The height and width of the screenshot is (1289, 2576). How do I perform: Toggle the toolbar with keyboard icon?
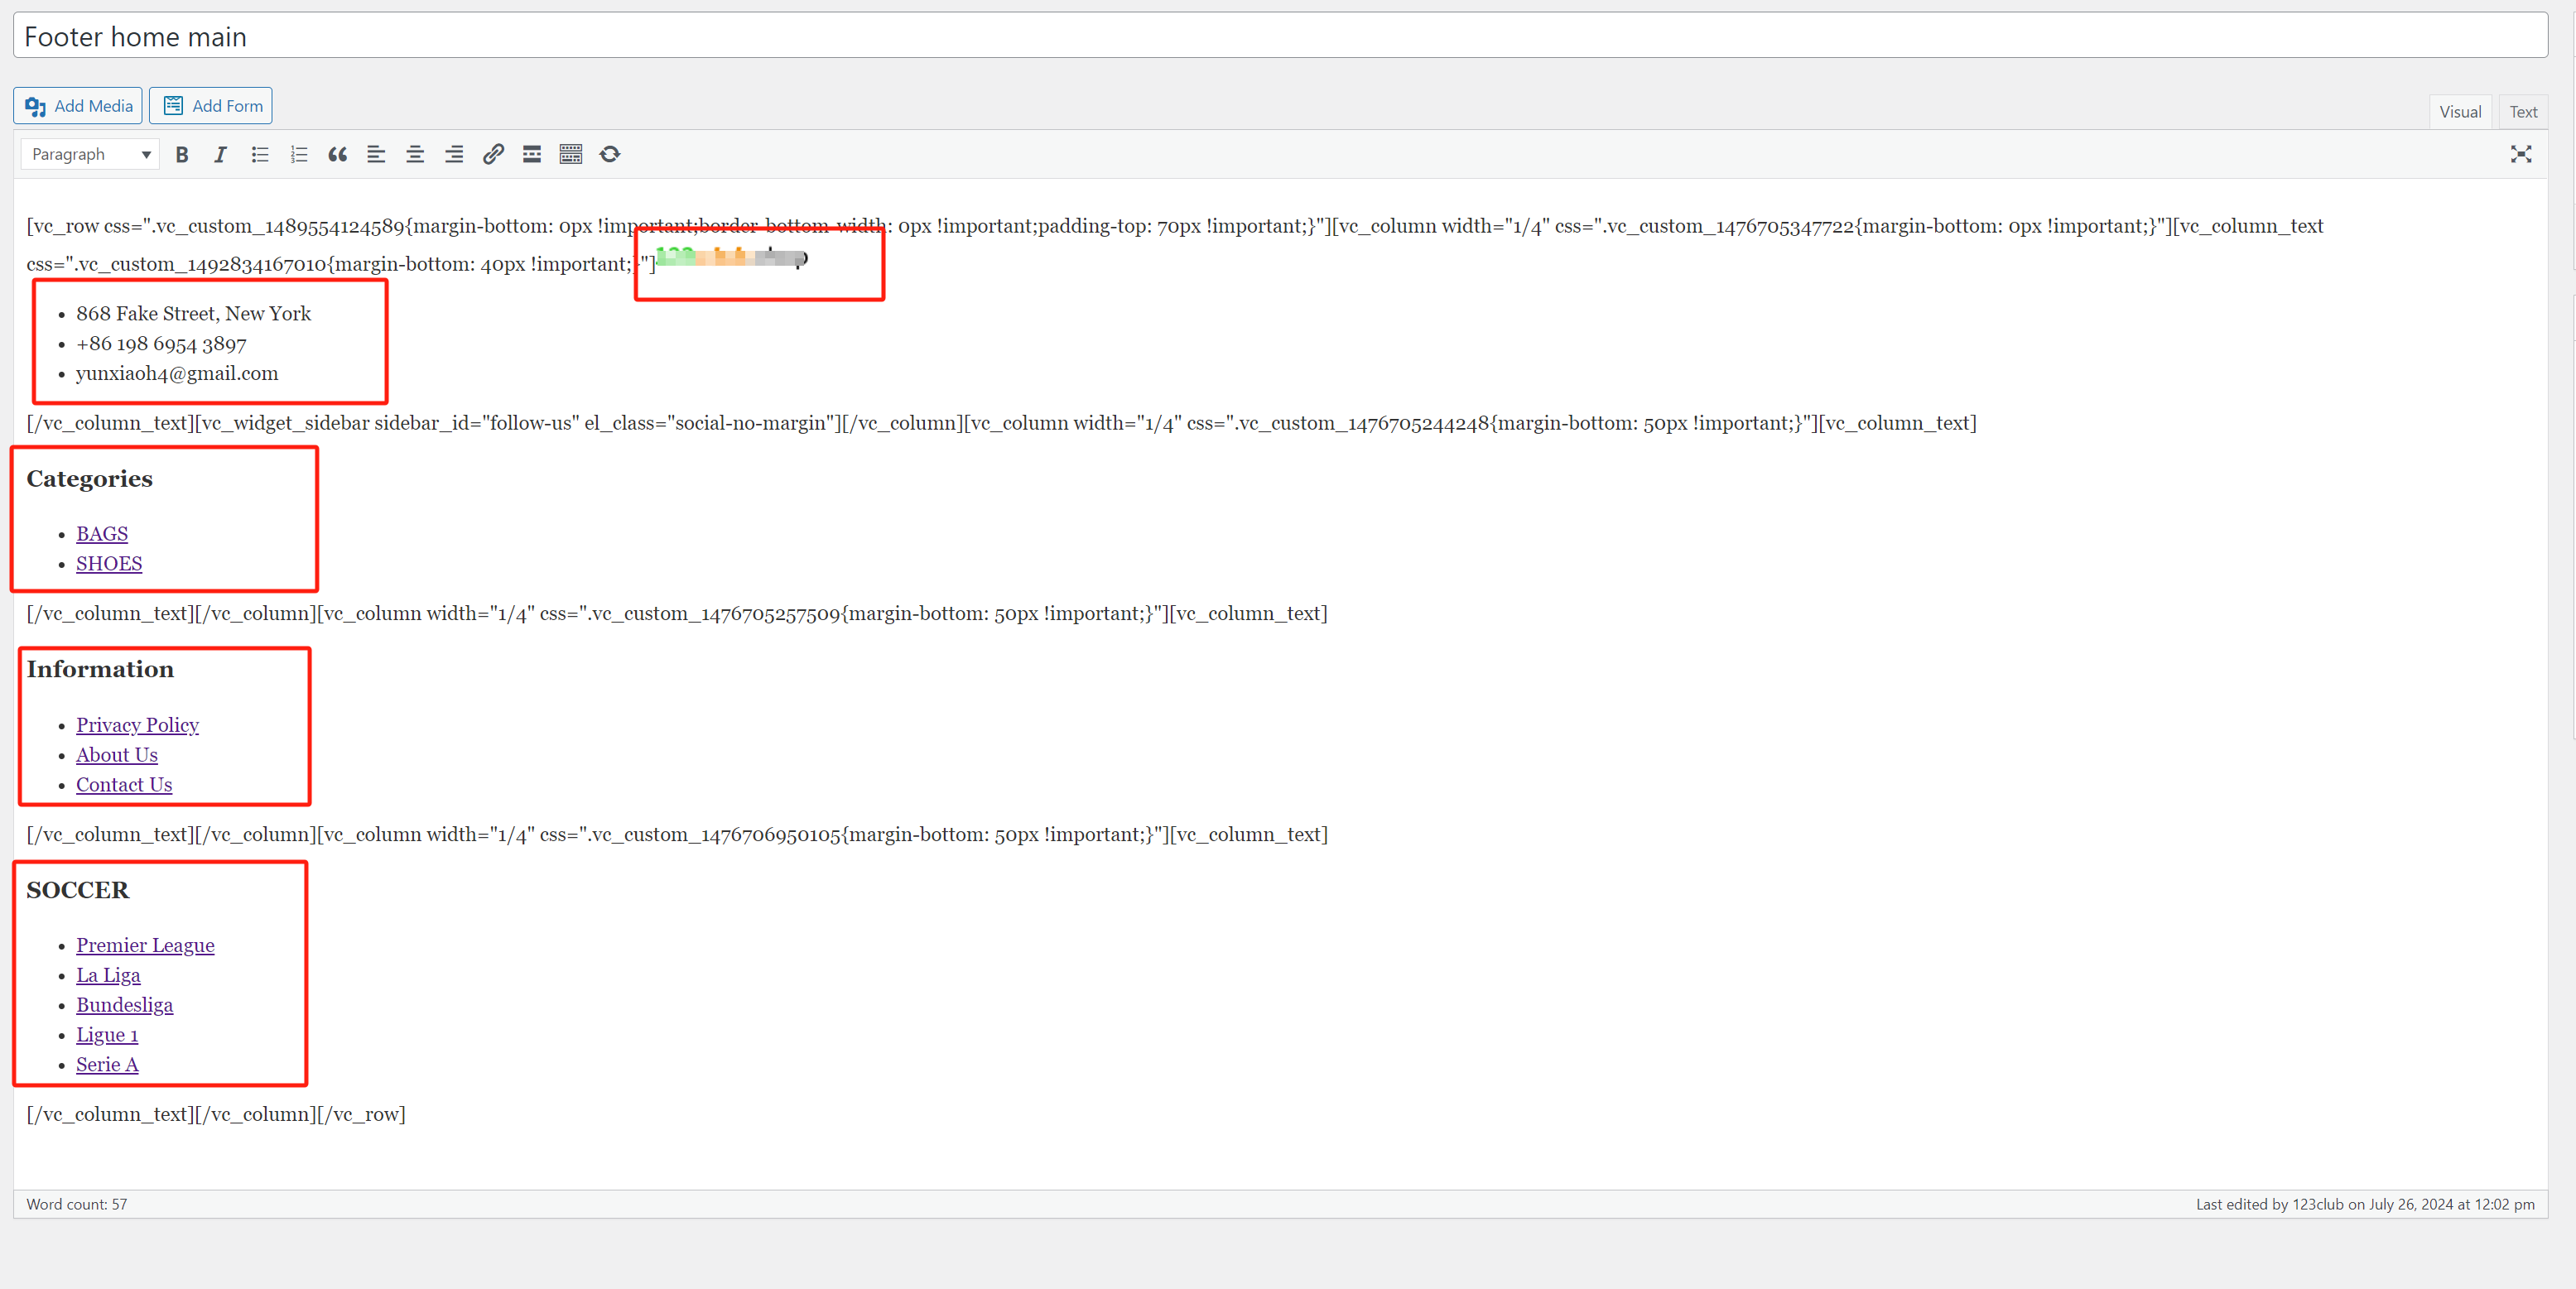tap(571, 154)
